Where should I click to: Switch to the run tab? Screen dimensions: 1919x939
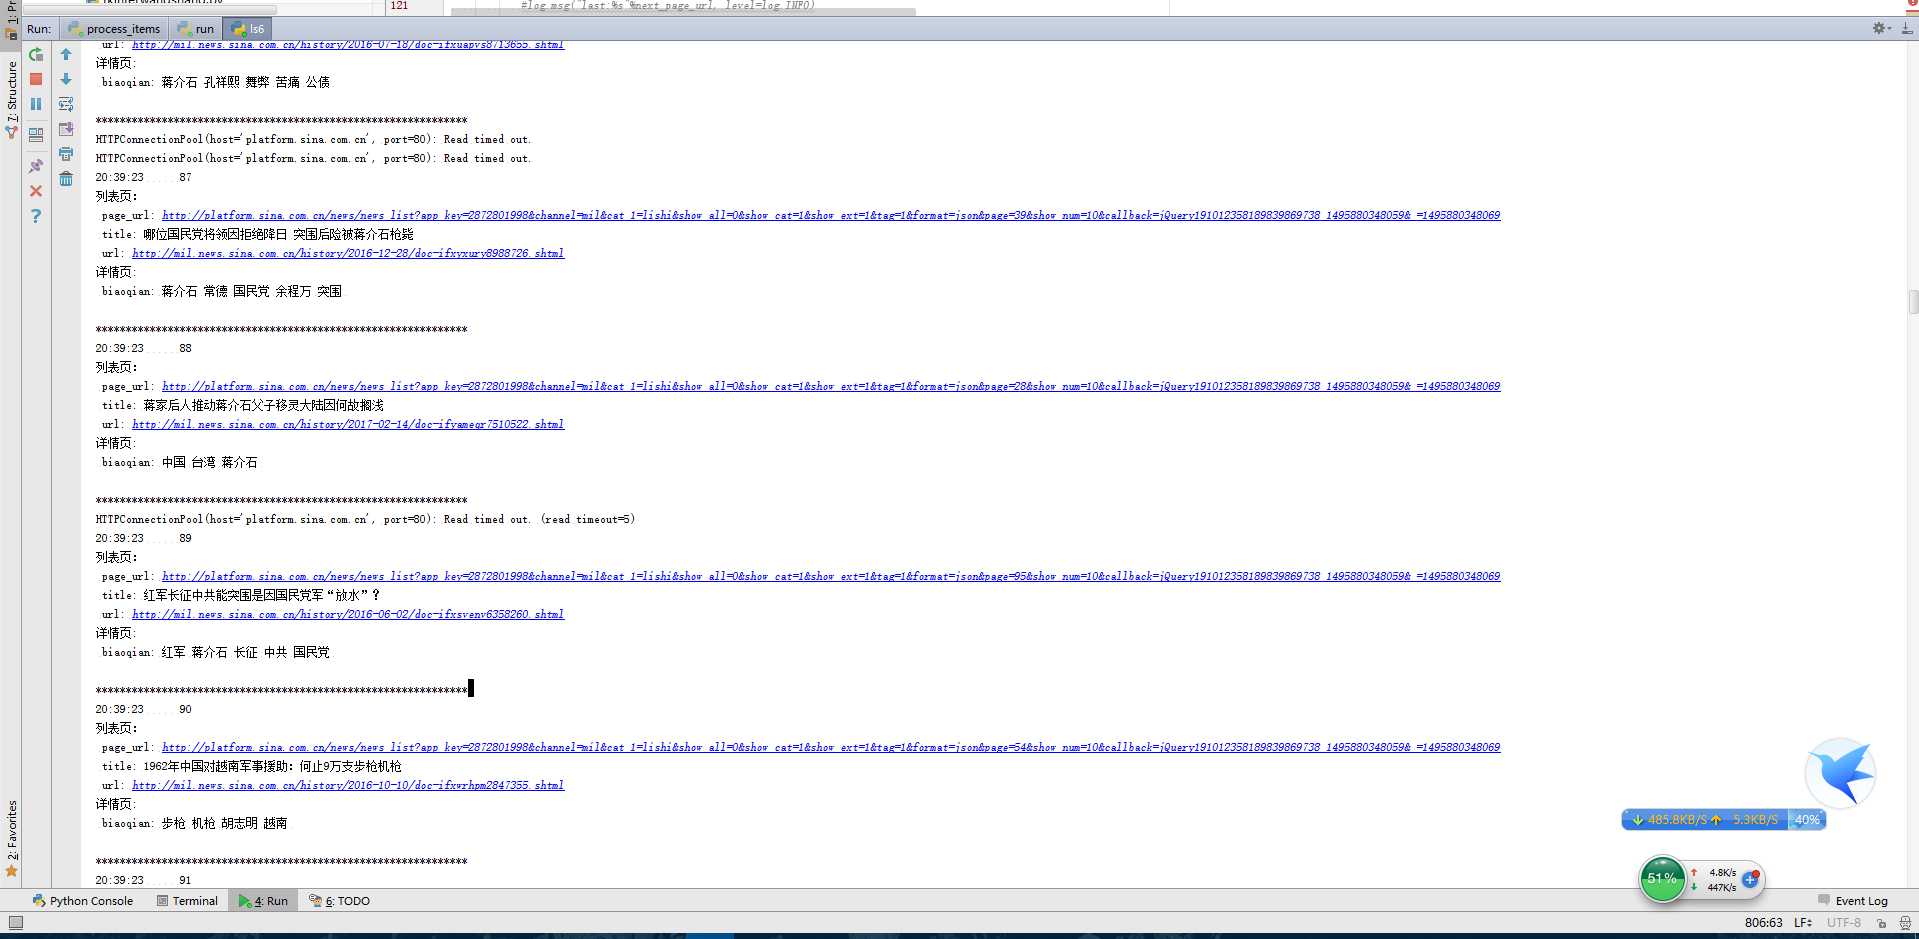click(x=196, y=29)
